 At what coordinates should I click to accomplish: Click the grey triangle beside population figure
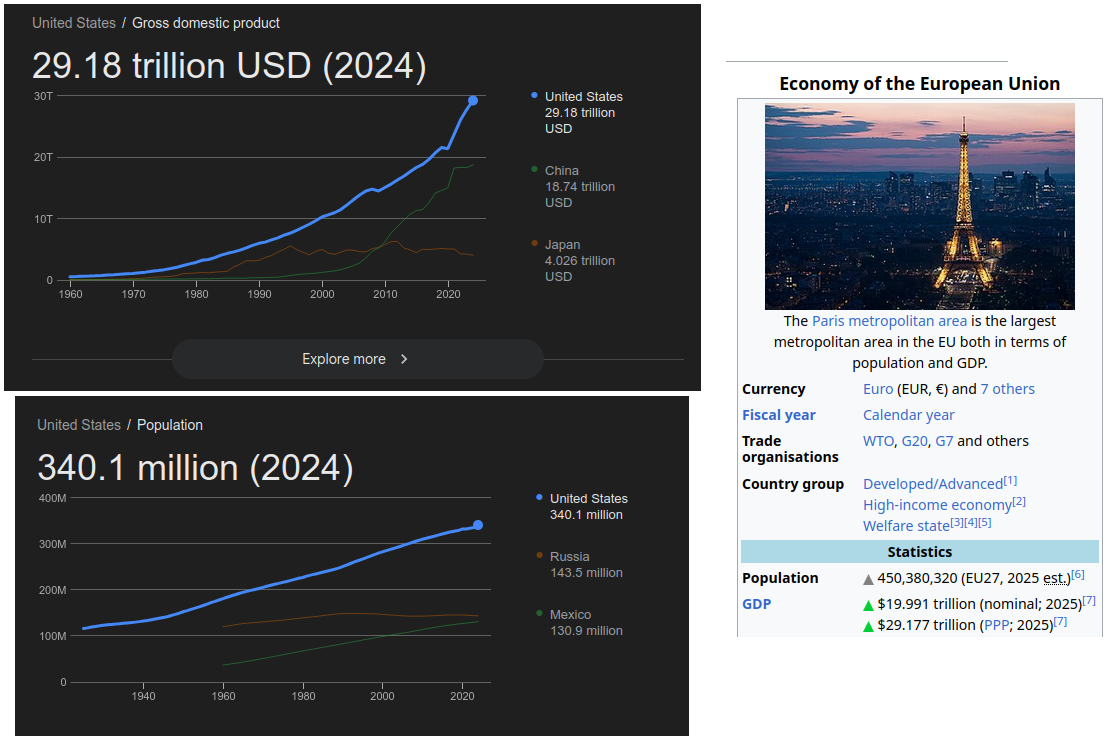[x=869, y=580]
